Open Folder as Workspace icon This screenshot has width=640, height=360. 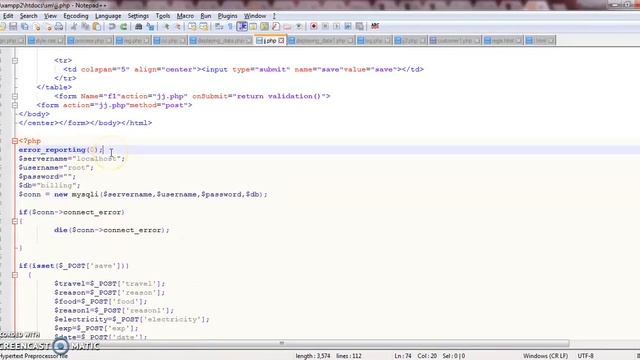coord(287,27)
